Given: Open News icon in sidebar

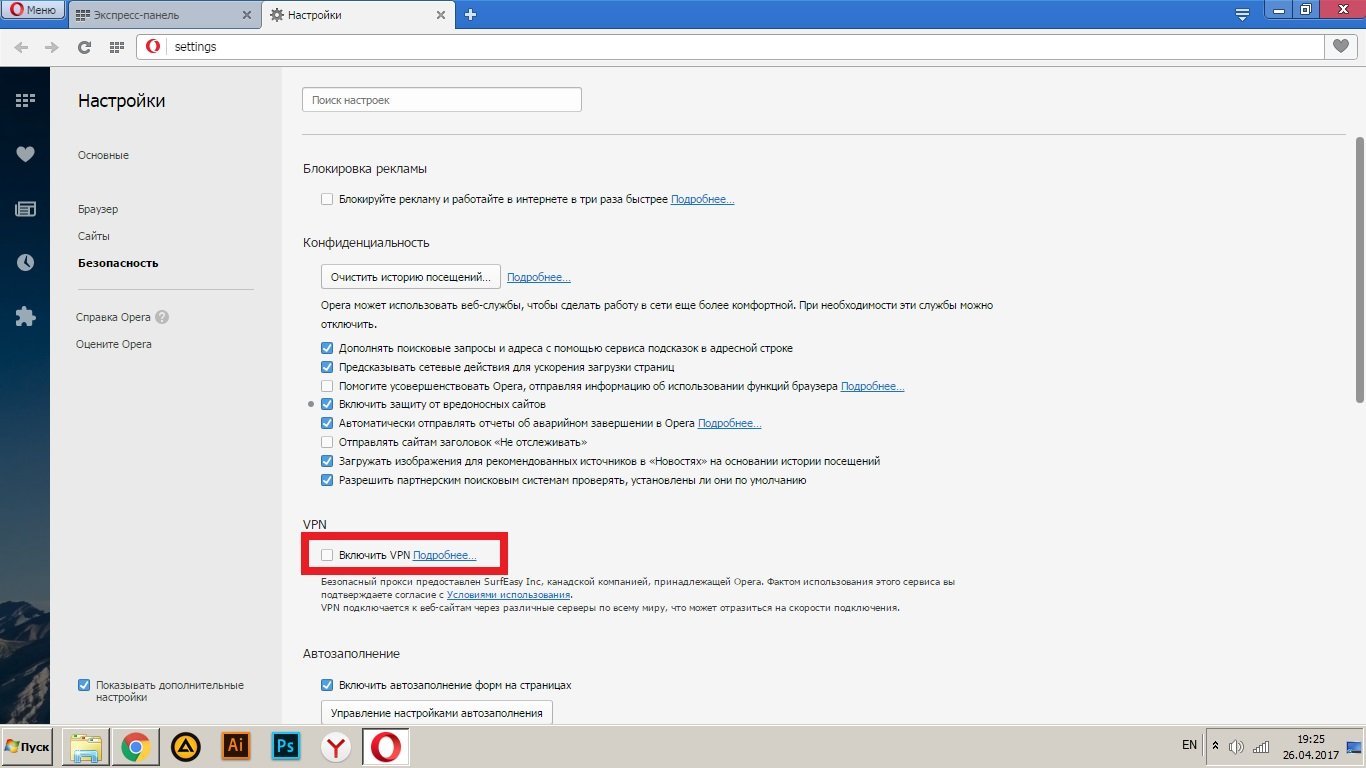Looking at the screenshot, I should pos(25,209).
